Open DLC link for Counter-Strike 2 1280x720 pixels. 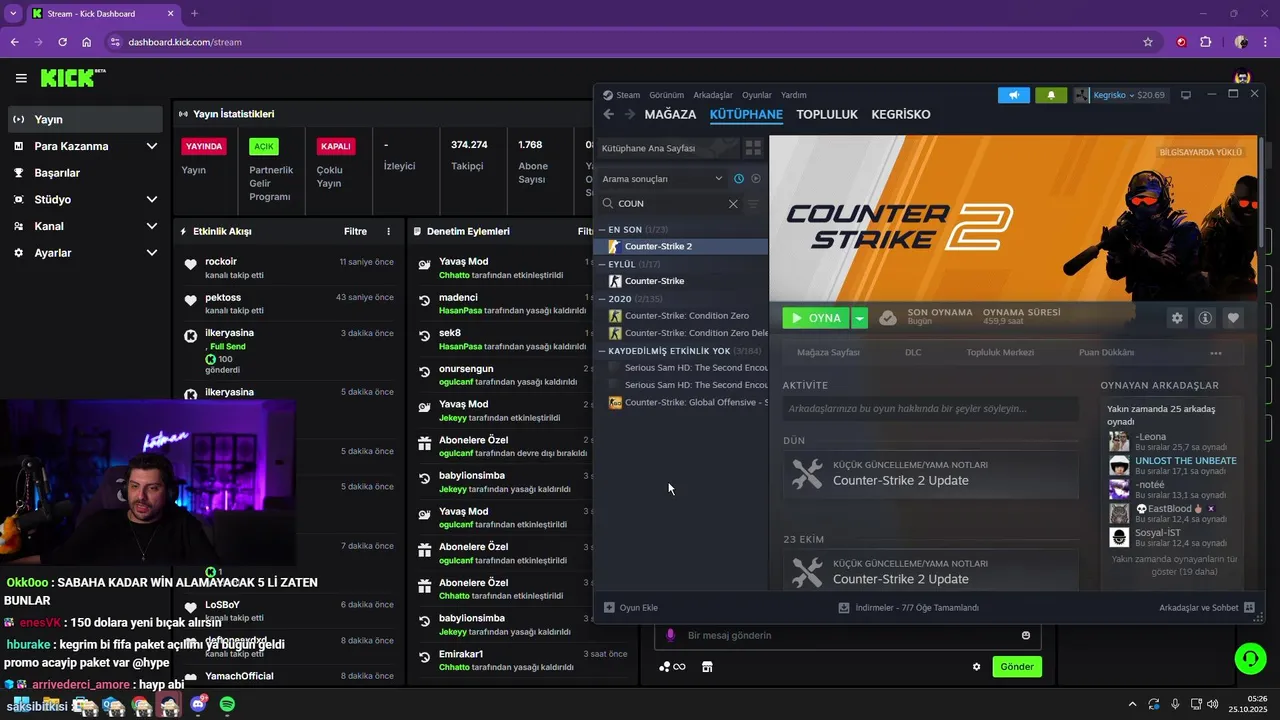913,352
